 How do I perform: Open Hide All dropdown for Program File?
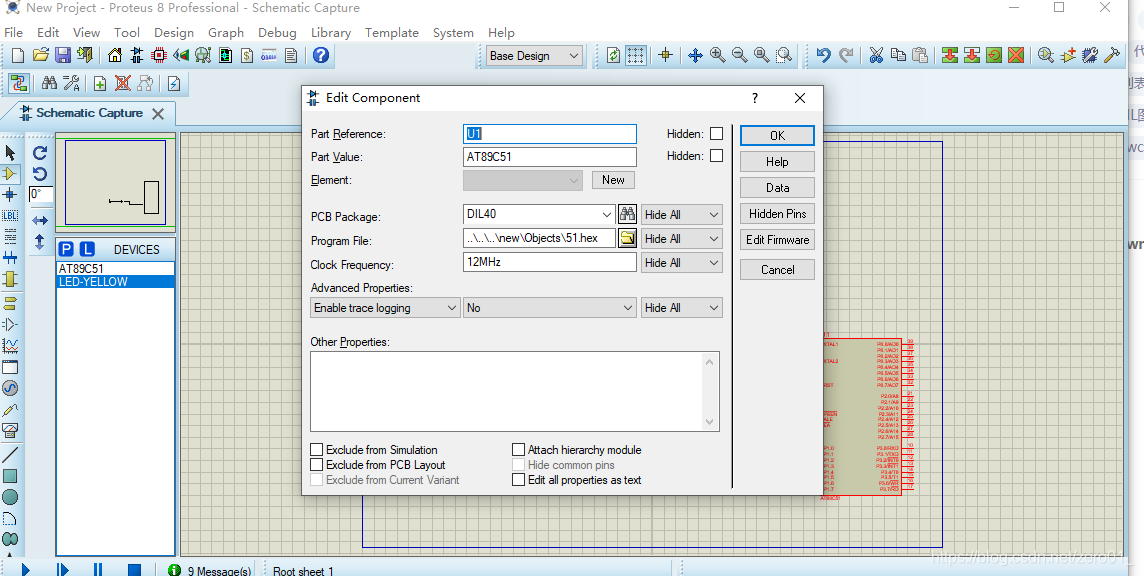[681, 239]
